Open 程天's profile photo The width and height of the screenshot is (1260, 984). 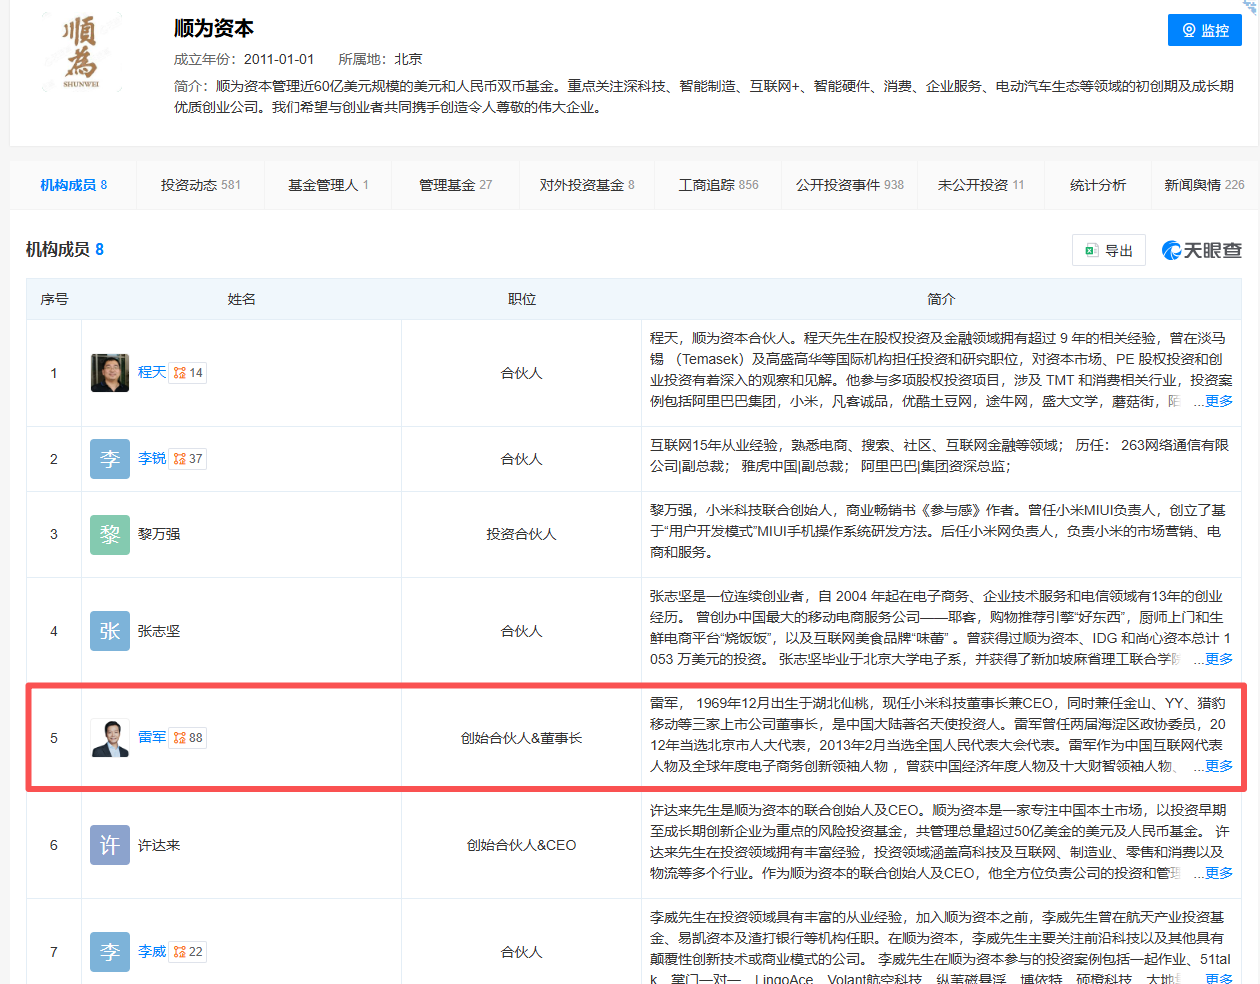coord(110,373)
